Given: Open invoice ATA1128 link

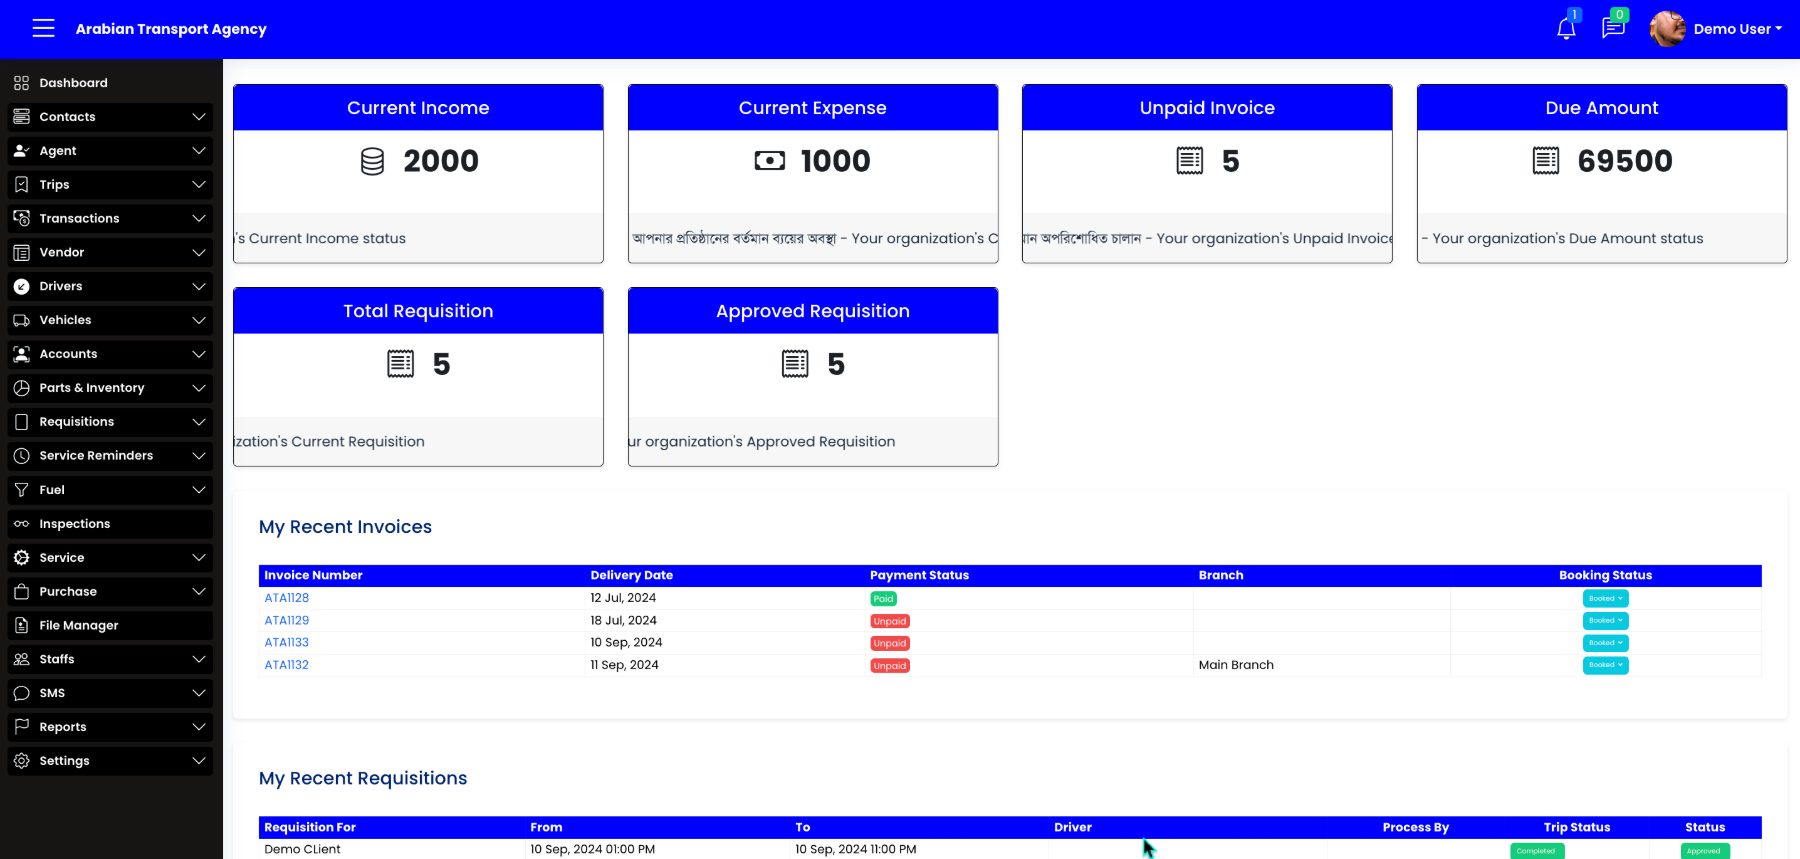Looking at the screenshot, I should pyautogui.click(x=287, y=598).
